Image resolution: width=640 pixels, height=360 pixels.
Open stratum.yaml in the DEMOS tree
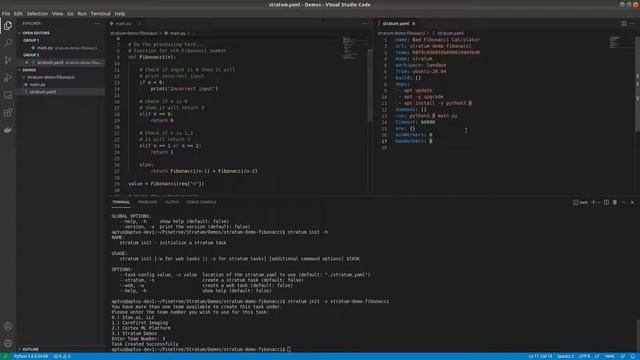[x=43, y=92]
